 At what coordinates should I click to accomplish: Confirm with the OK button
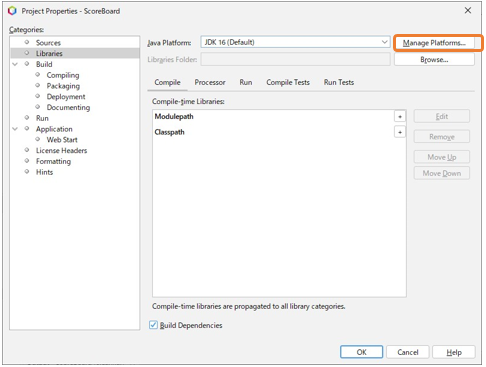[361, 352]
